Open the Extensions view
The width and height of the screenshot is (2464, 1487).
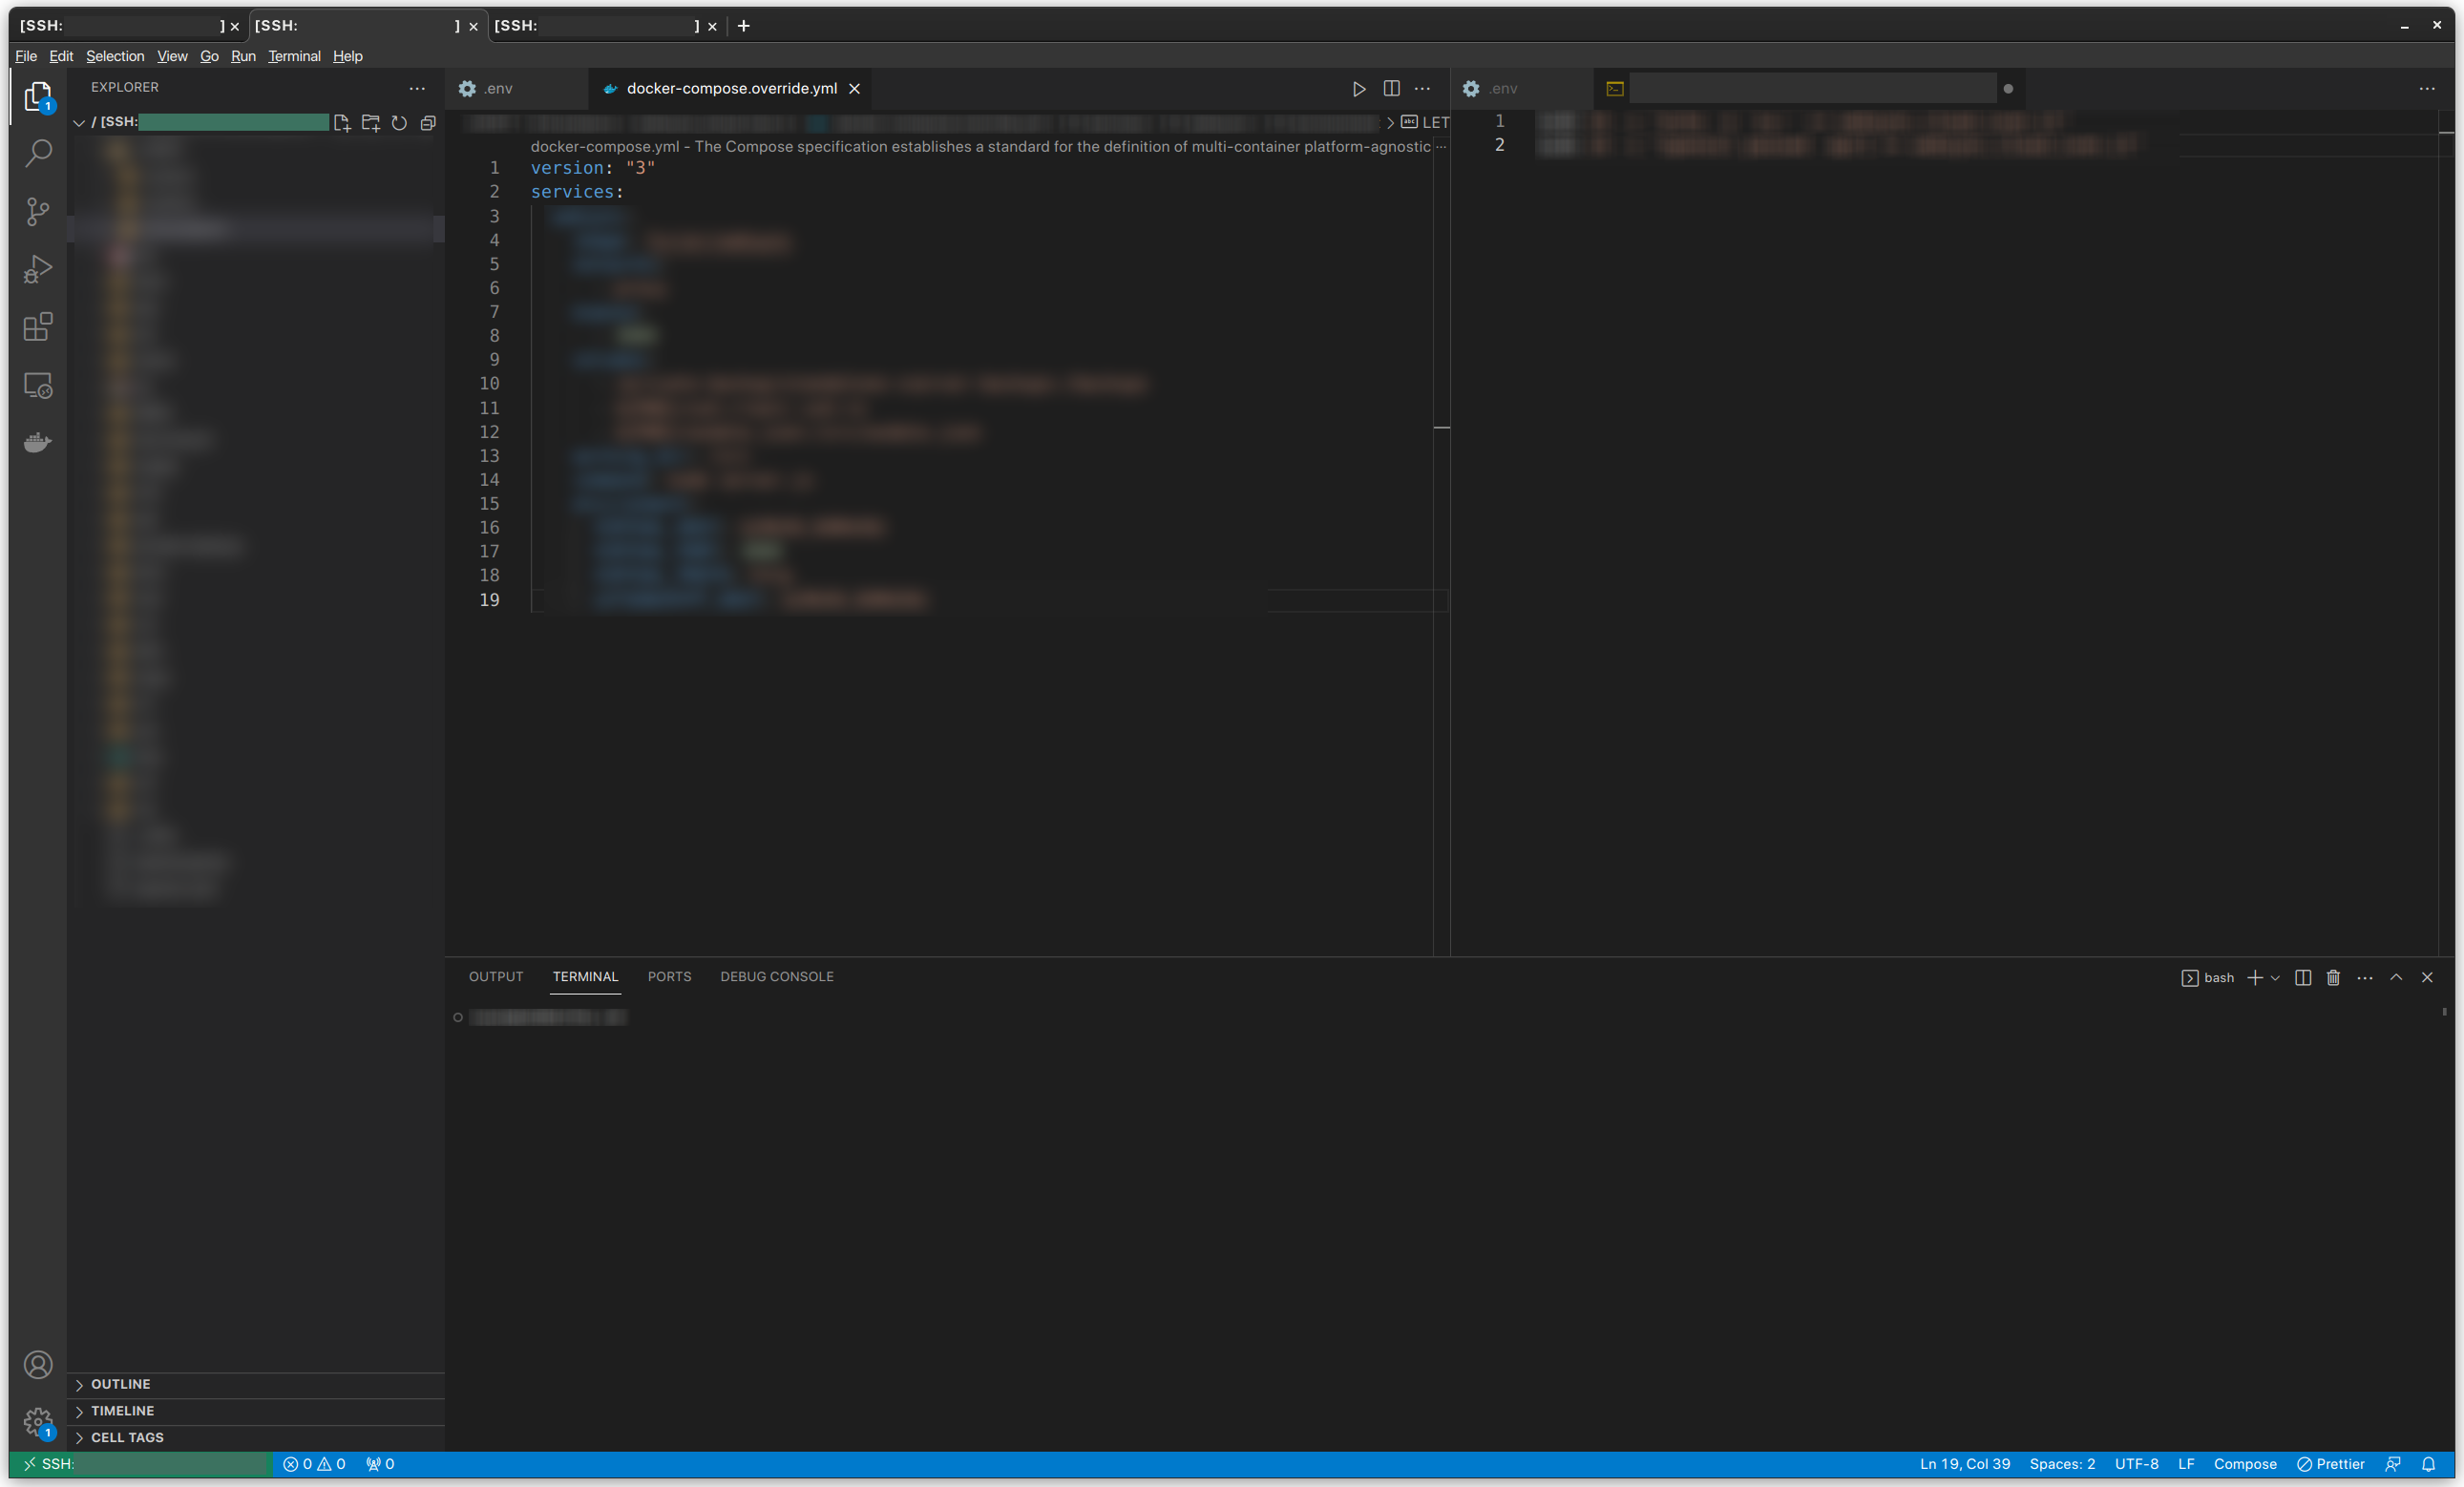(x=38, y=327)
